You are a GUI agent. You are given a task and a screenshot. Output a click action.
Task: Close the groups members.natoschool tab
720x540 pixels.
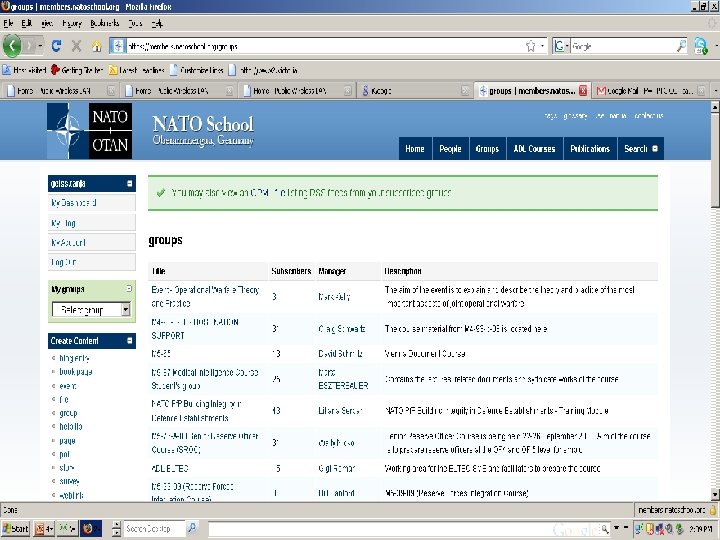point(583,90)
